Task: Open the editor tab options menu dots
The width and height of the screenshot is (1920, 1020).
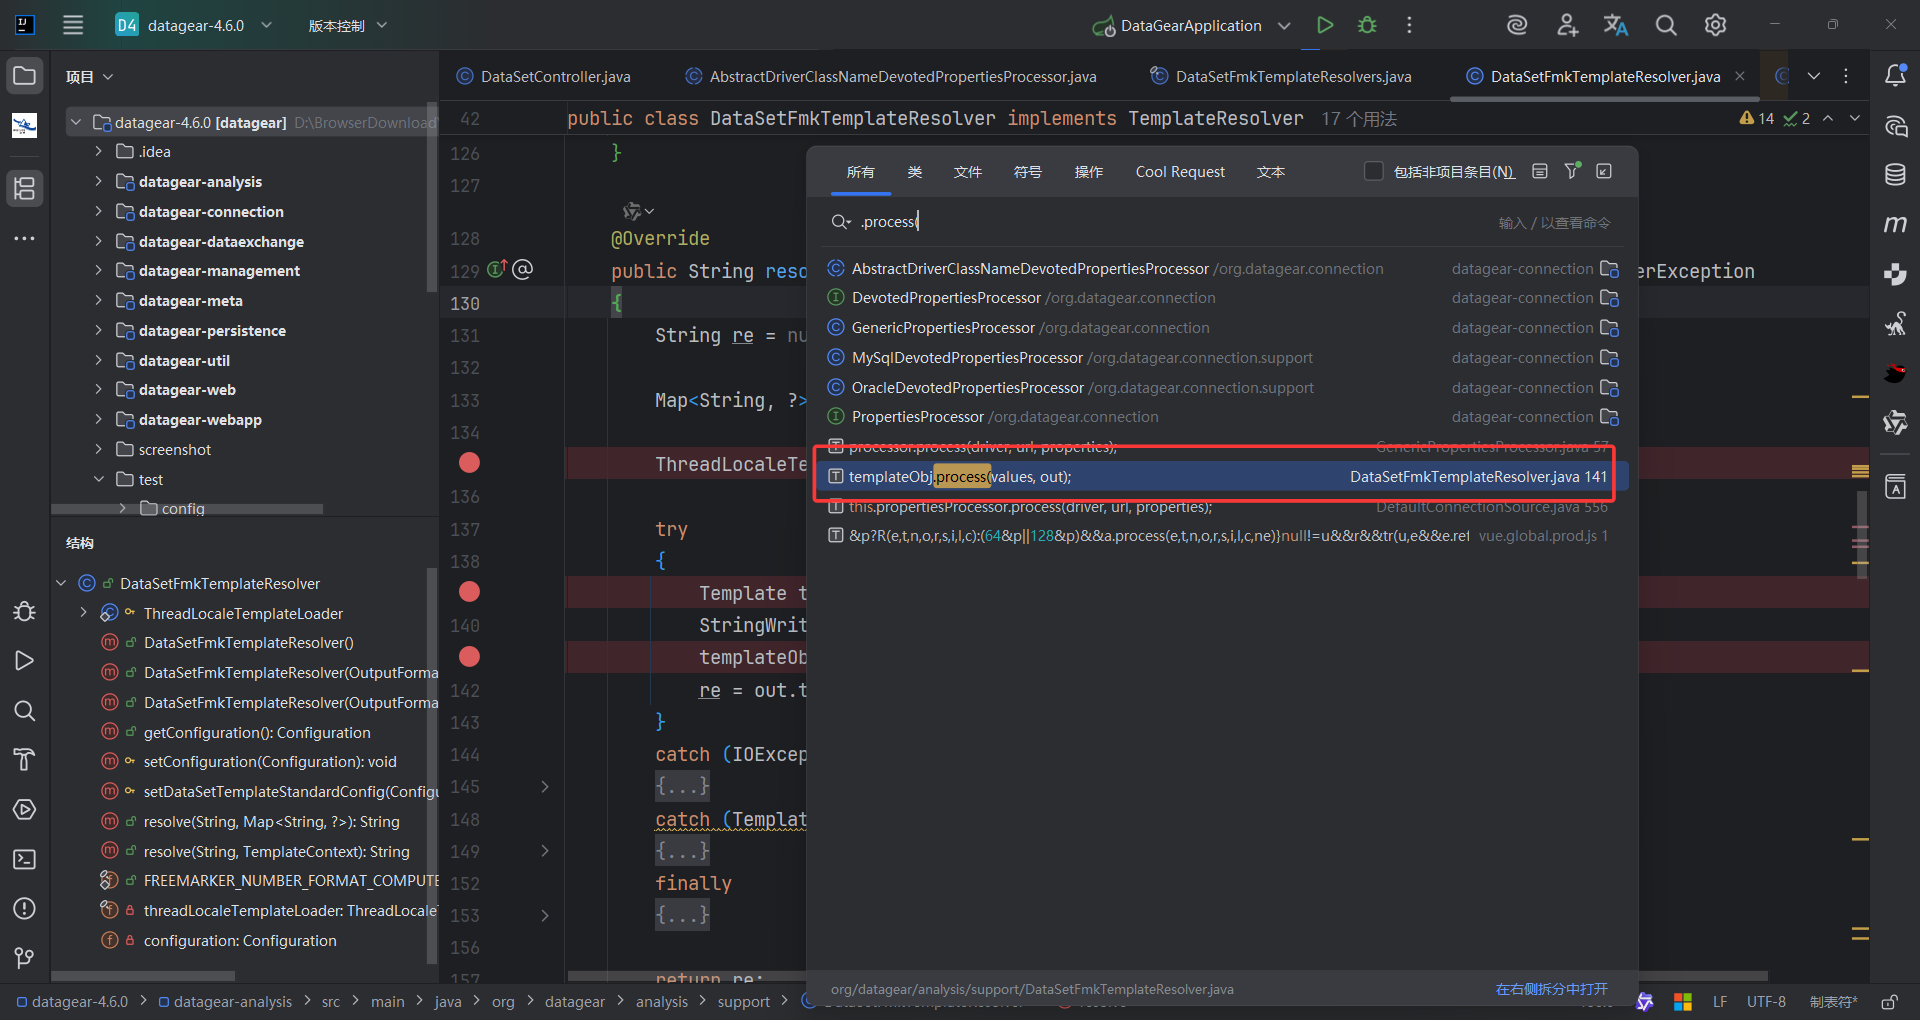Action: [1846, 76]
